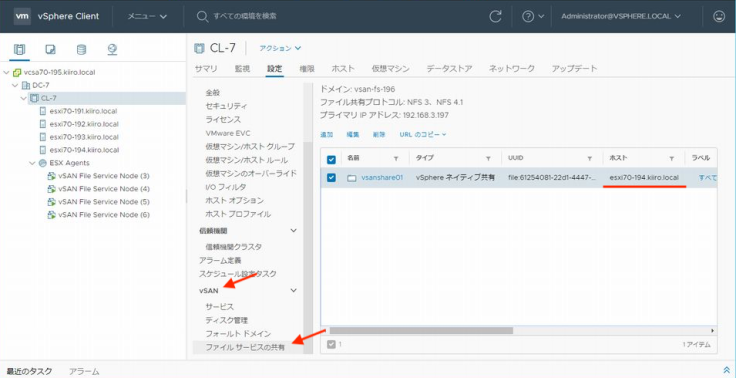Open フォールト ドメイン under vSAN
The image size is (736, 378).
click(238, 334)
